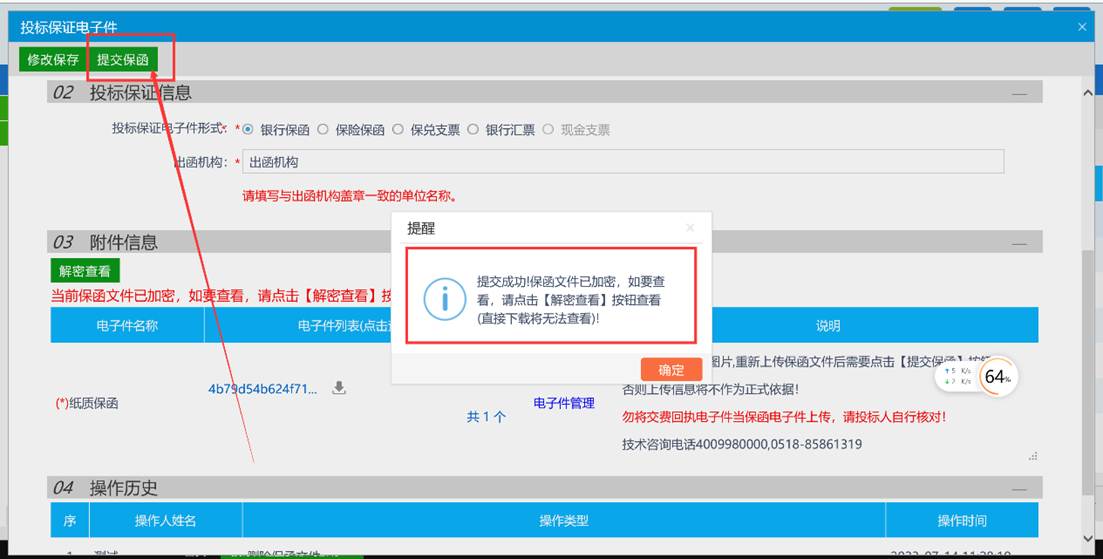Click the download icon beside file 4b79d54b624f71
The image size is (1103, 559).
[339, 388]
